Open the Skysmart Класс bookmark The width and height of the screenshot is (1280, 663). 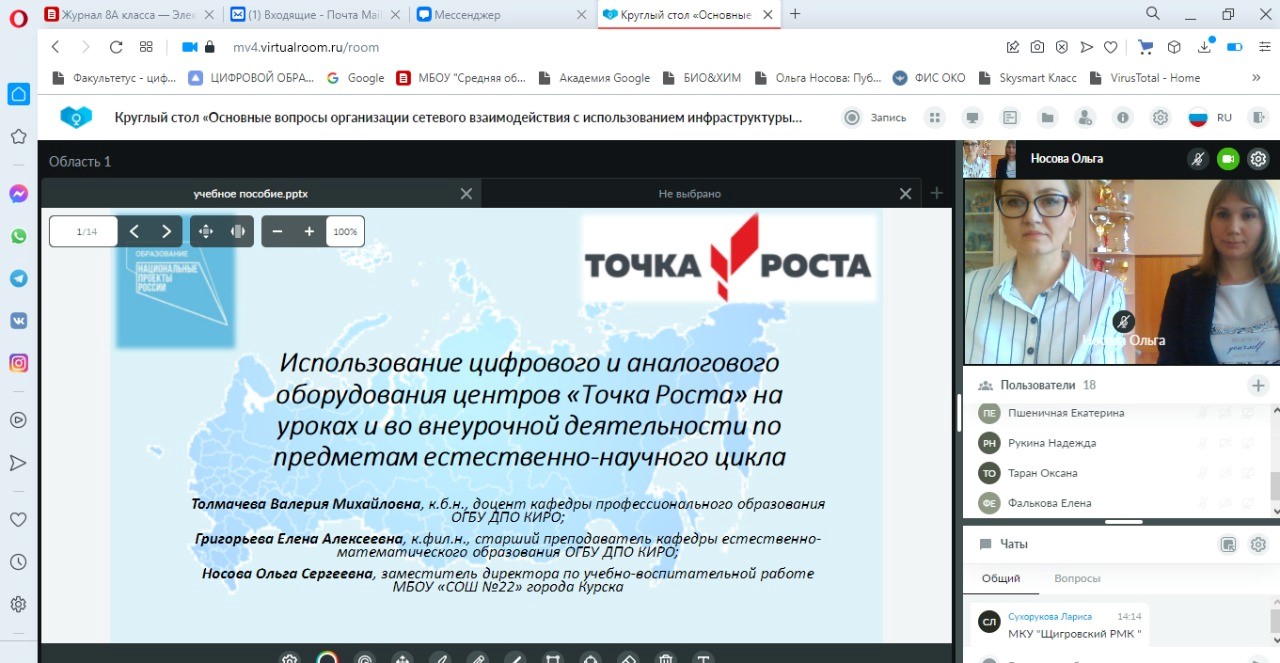coord(1030,78)
